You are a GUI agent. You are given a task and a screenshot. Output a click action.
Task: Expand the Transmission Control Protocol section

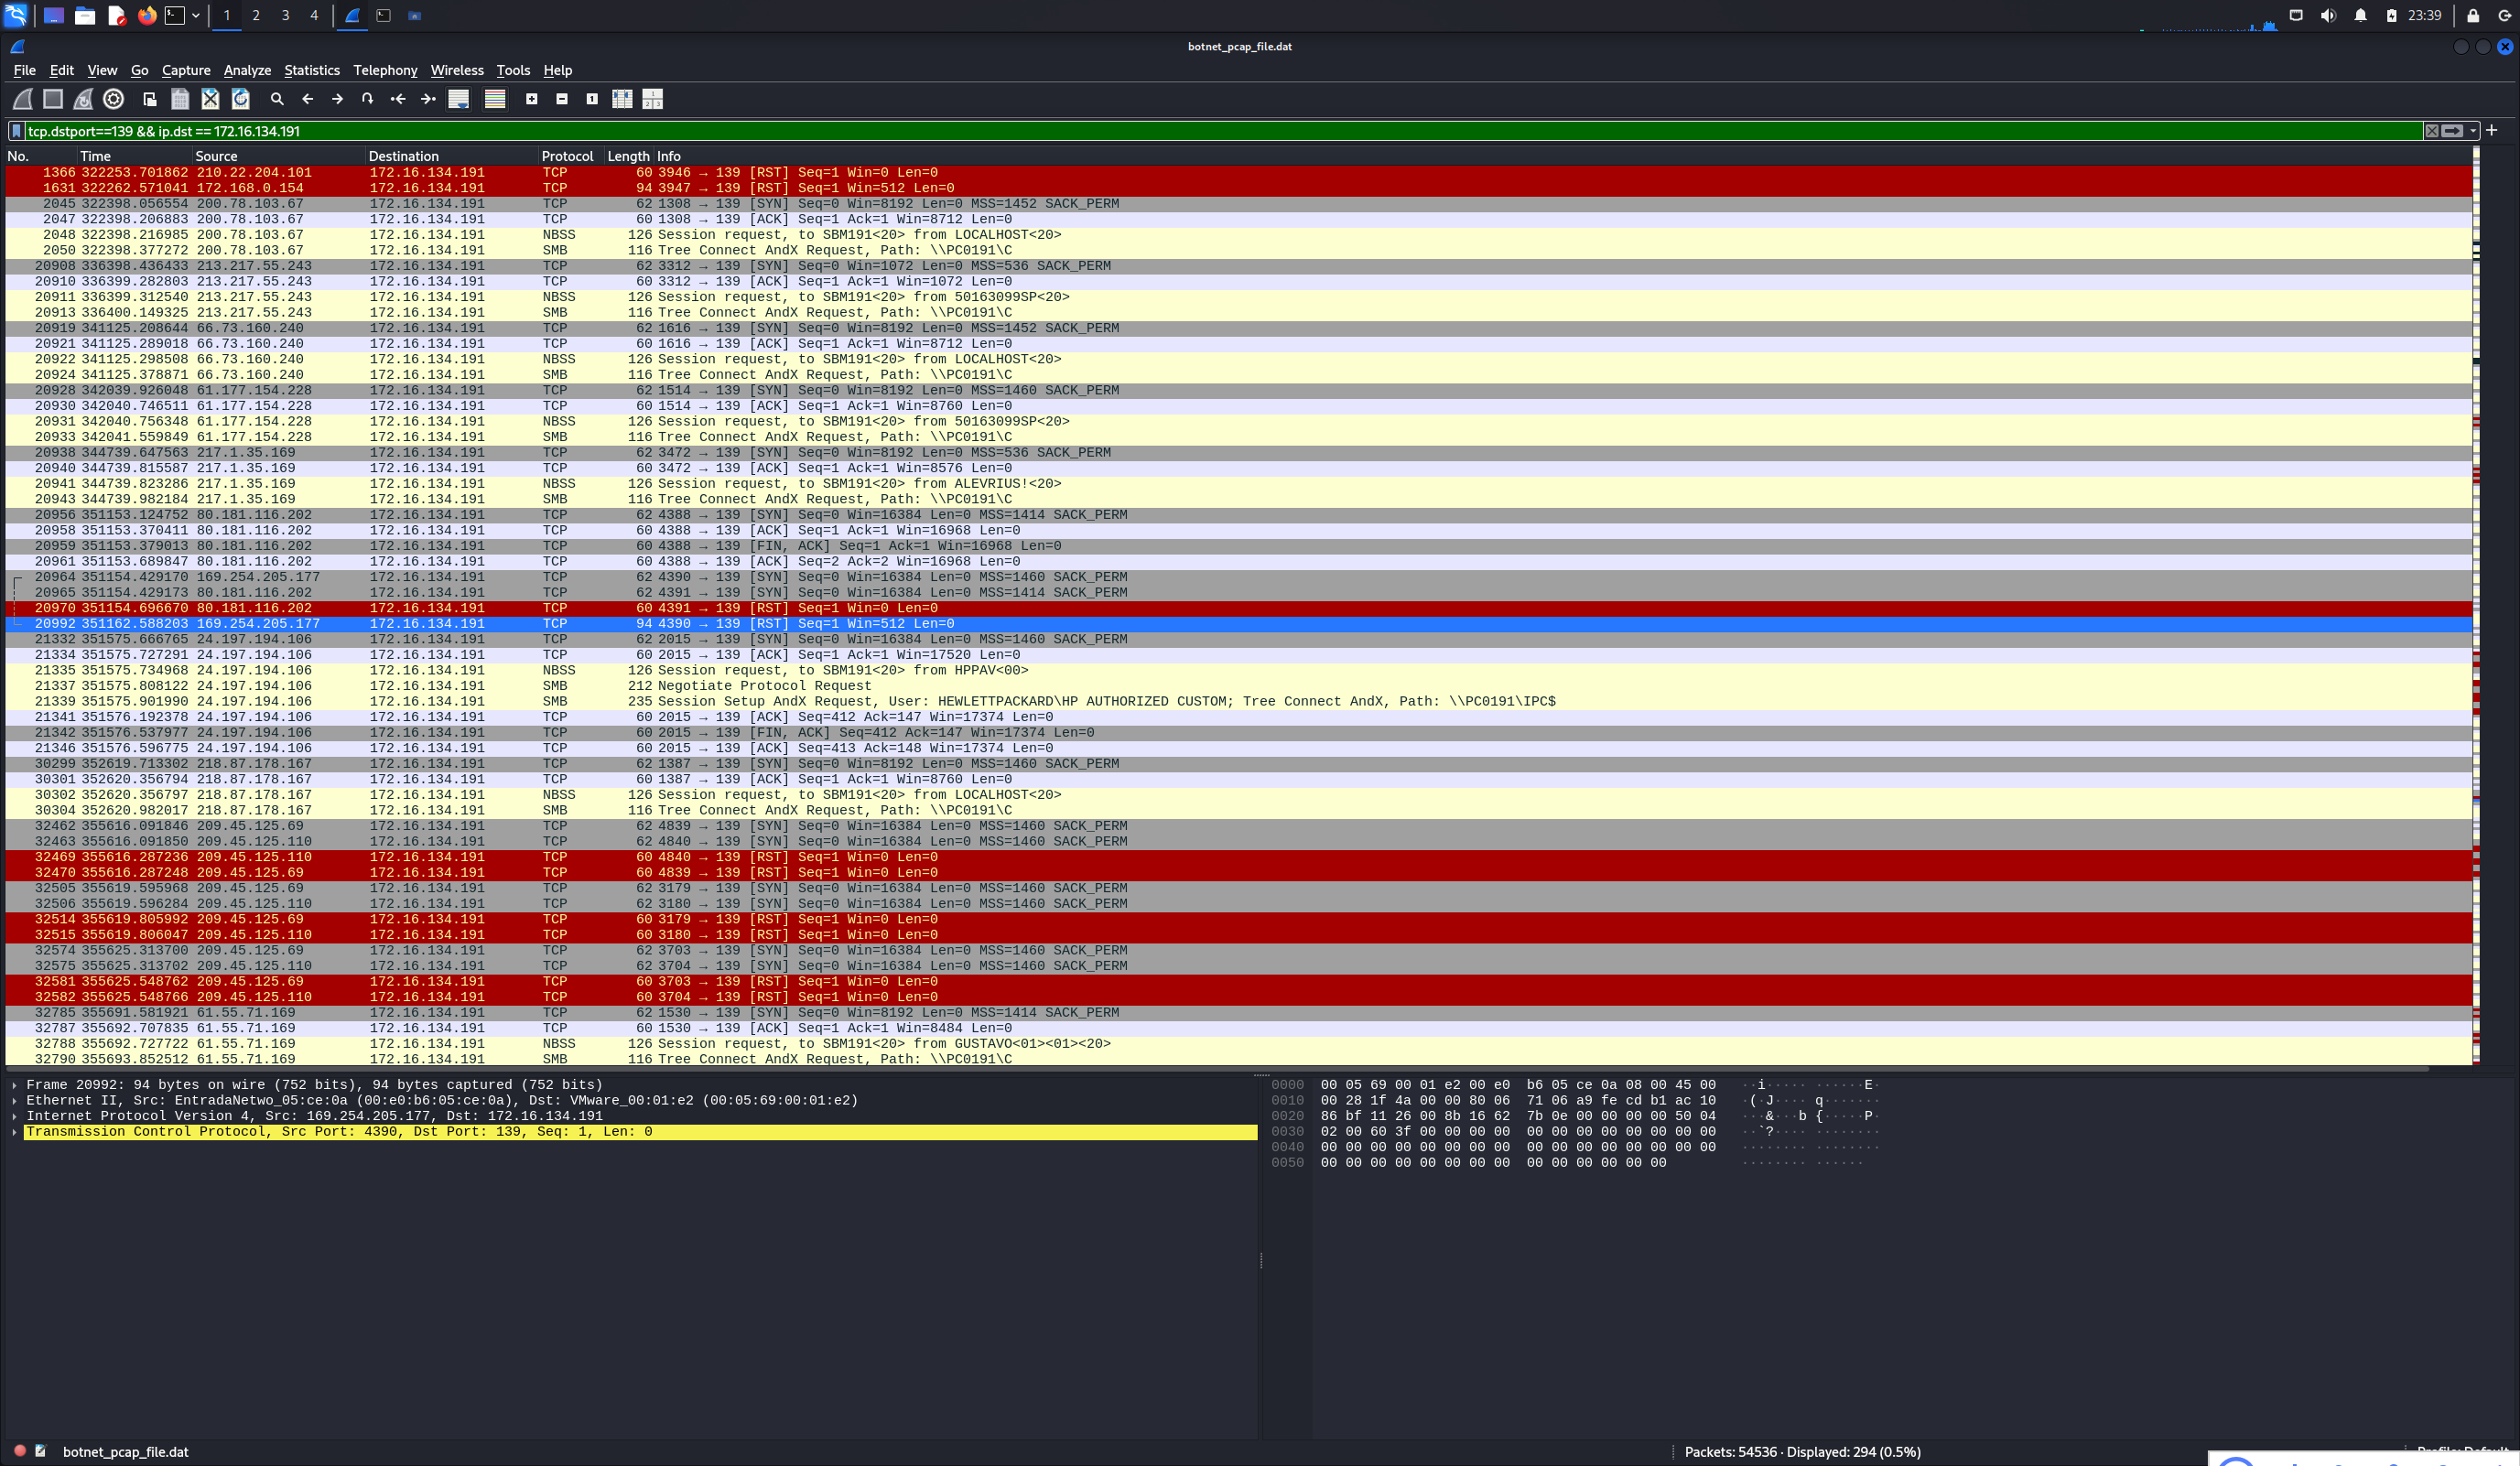(x=14, y=1132)
